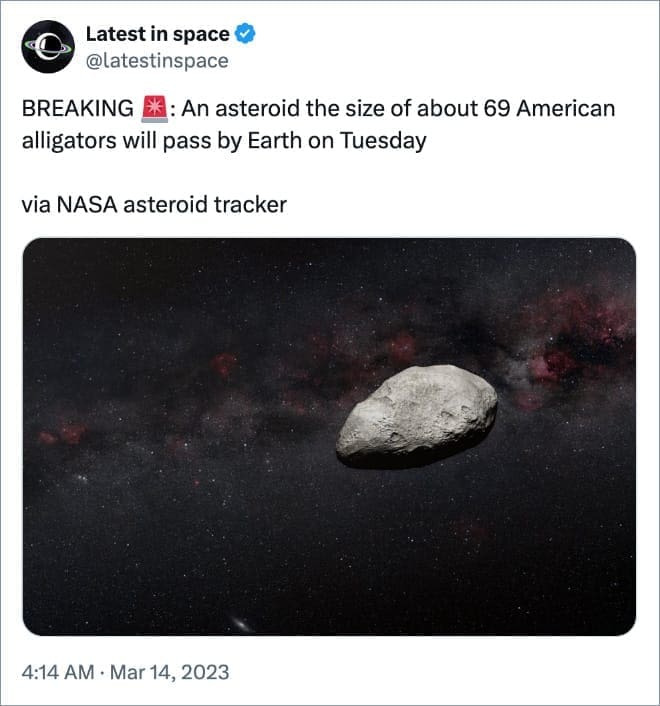Open the "Latest in space" display name
Screen dimensions: 660x706
157,35
